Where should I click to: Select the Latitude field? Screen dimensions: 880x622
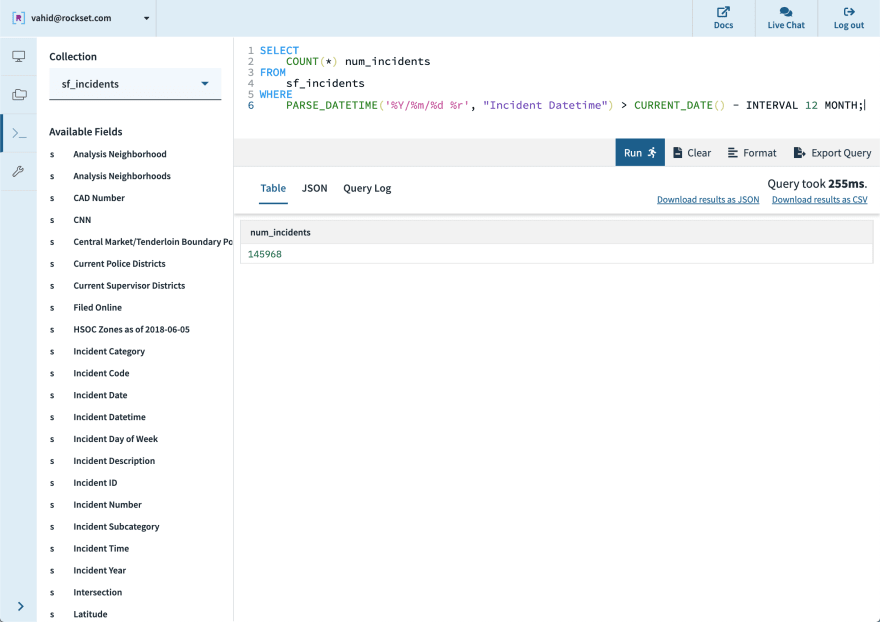(x=90, y=614)
